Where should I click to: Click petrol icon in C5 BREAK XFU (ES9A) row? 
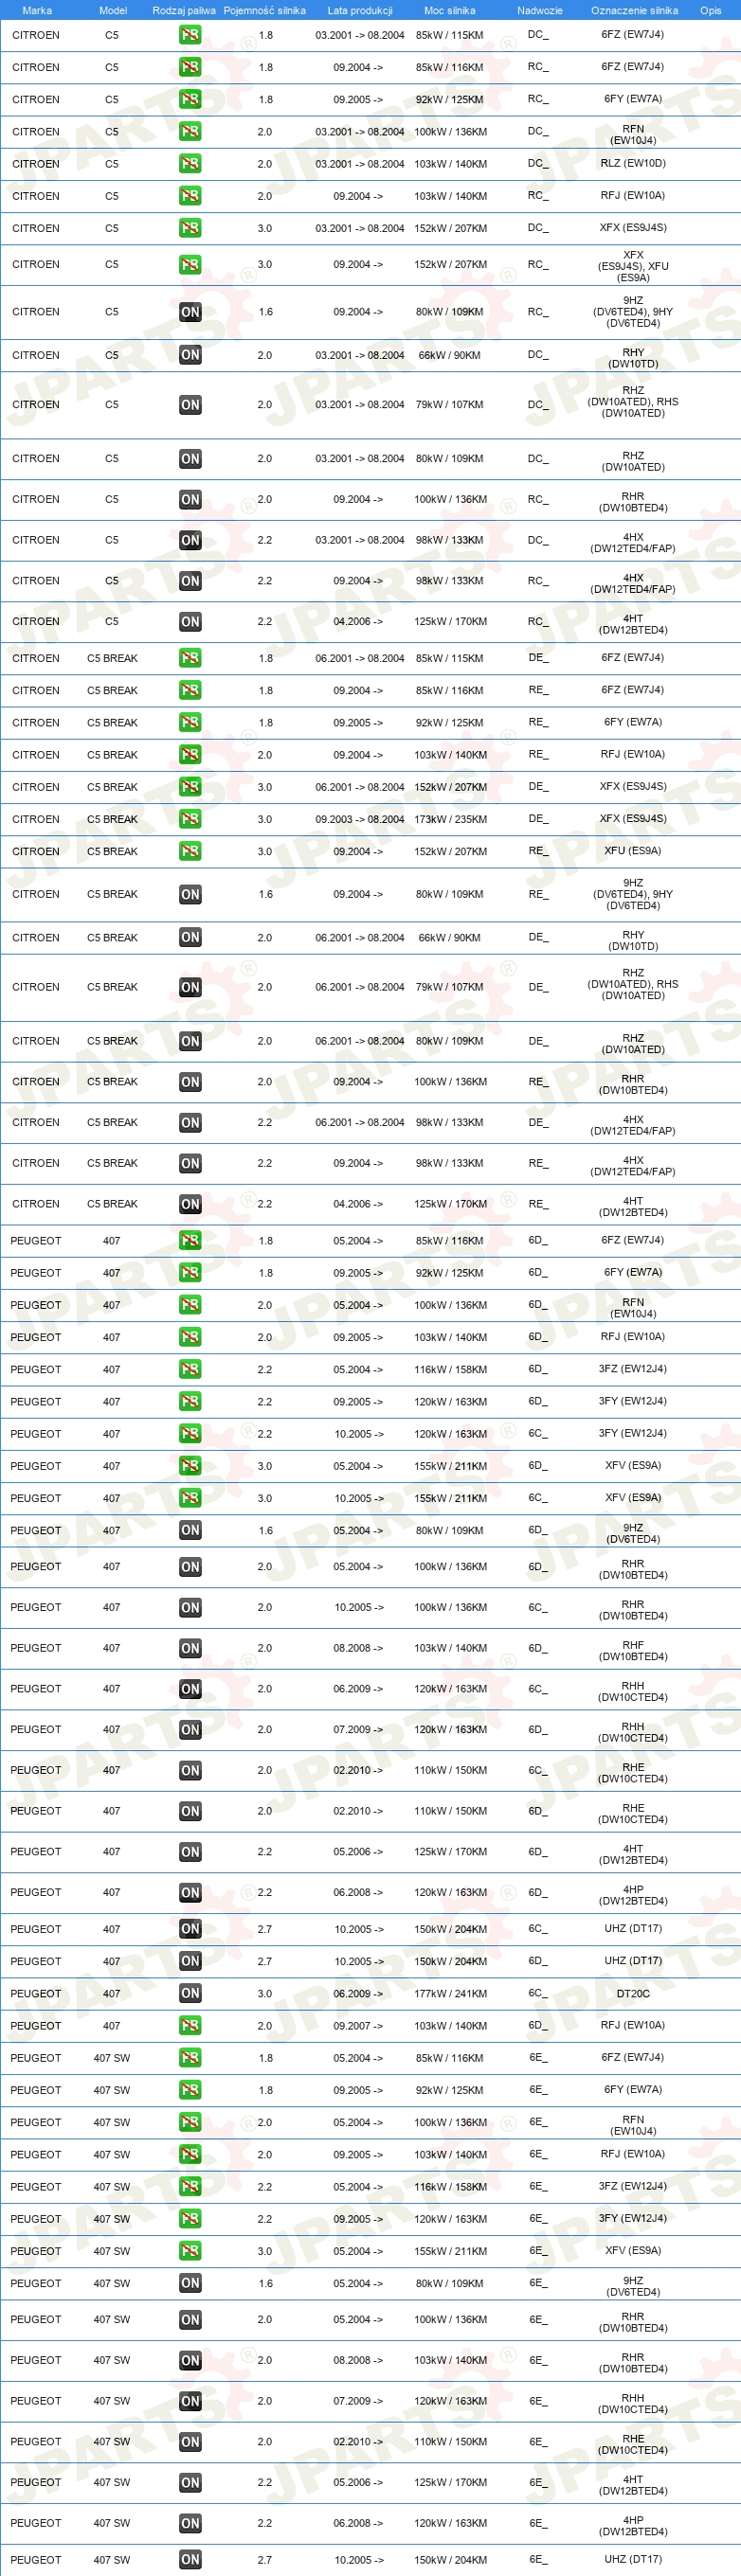(x=190, y=851)
